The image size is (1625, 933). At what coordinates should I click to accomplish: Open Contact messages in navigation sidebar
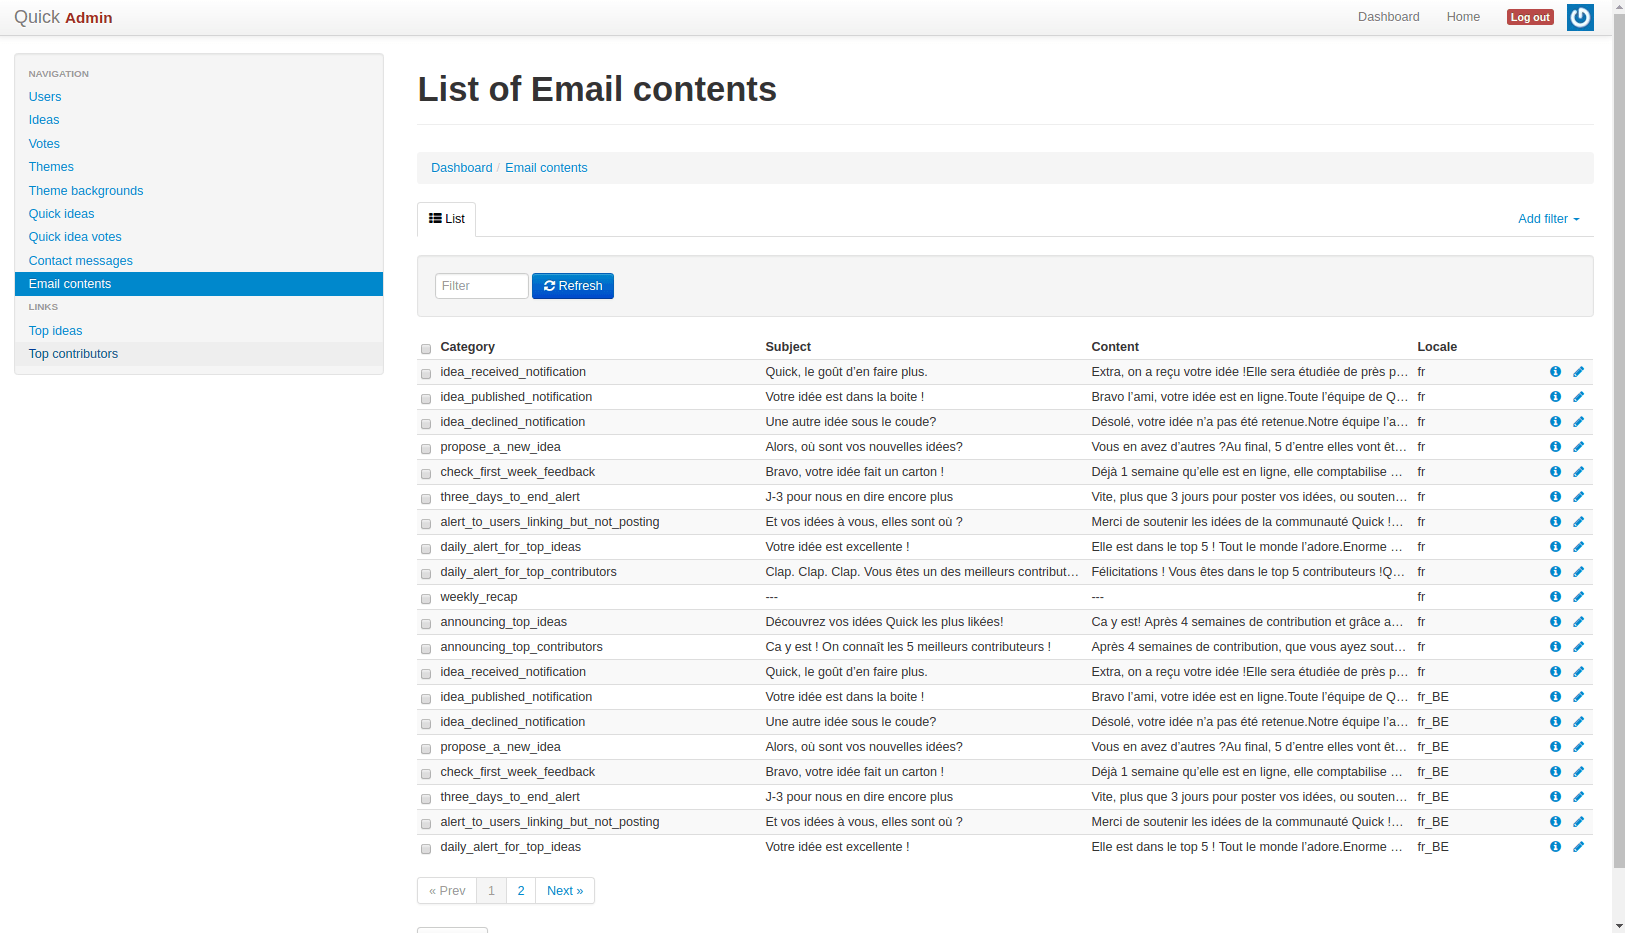80,261
